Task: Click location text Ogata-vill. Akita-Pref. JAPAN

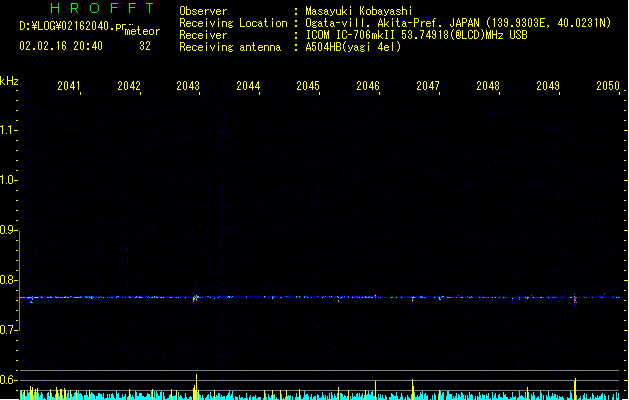Action: [392, 23]
